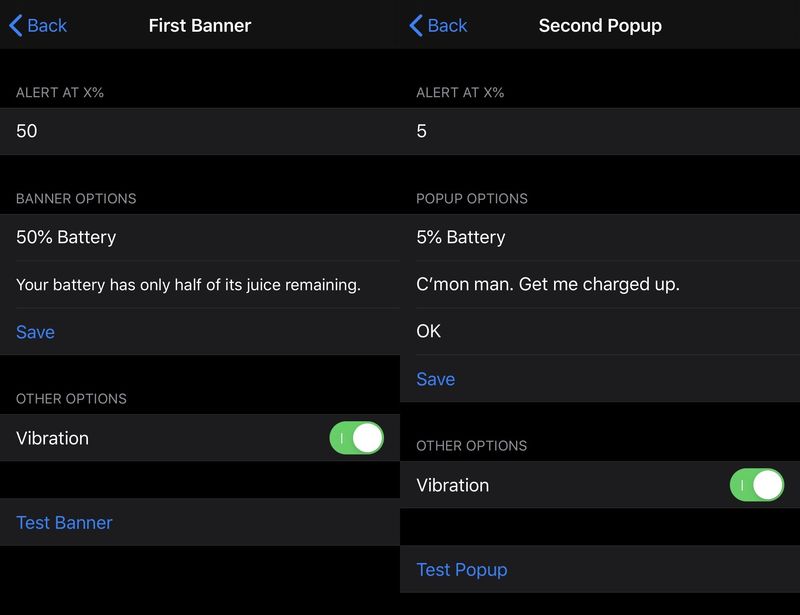Tap the Test Popup link

462,570
